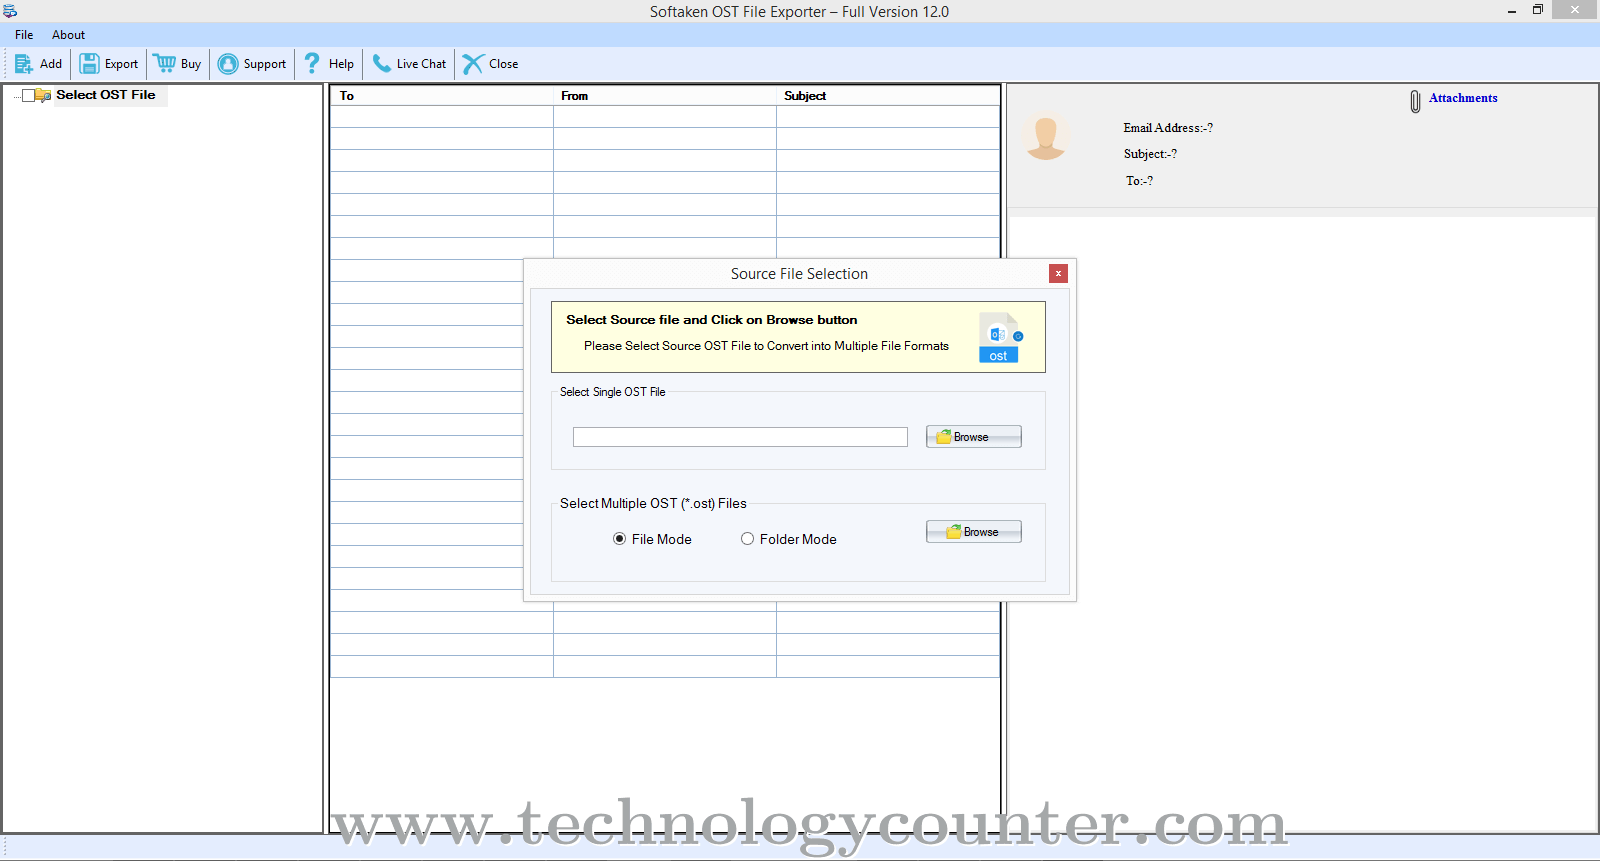The height and width of the screenshot is (861, 1600).
Task: Click the folder icon beside Select OST File
Action: tap(43, 95)
